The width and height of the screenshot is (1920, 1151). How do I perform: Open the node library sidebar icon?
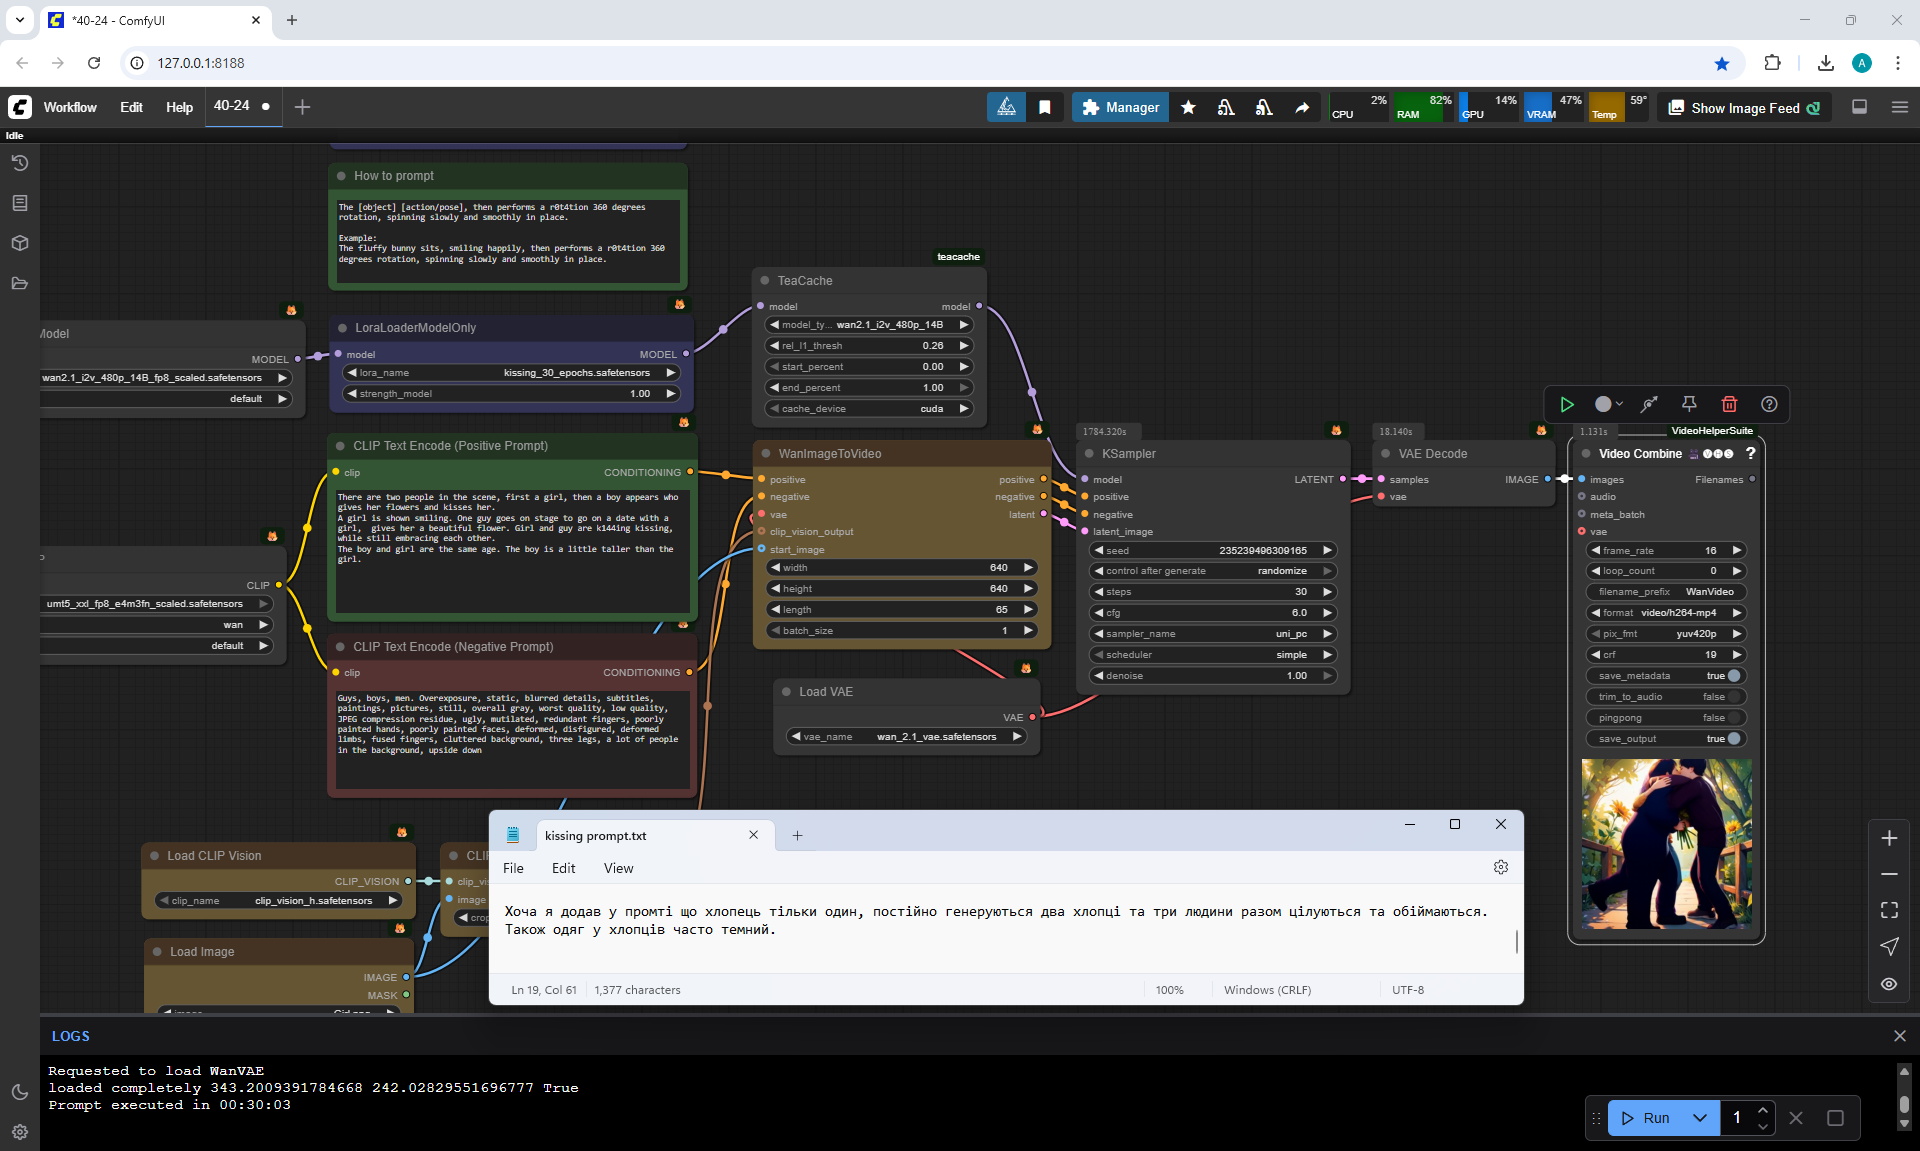coord(19,203)
